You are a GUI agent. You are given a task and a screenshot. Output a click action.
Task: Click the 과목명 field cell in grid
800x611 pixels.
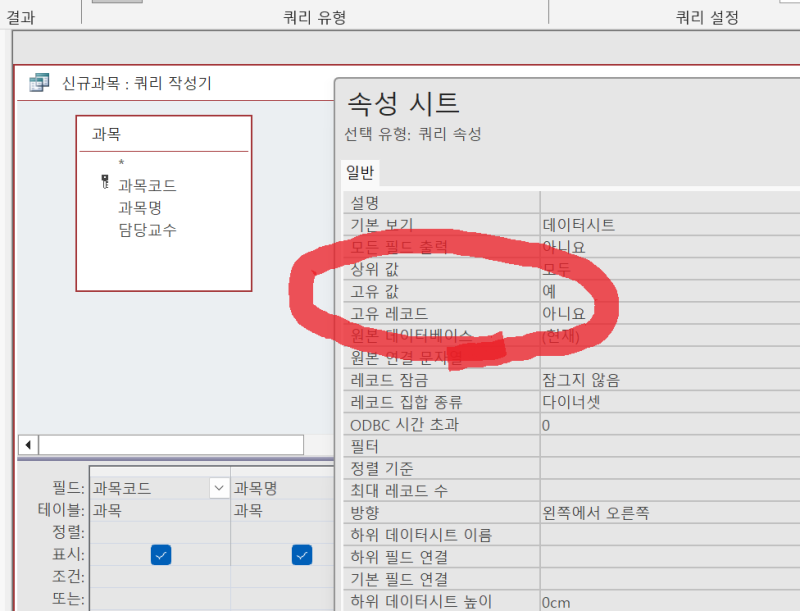283,488
